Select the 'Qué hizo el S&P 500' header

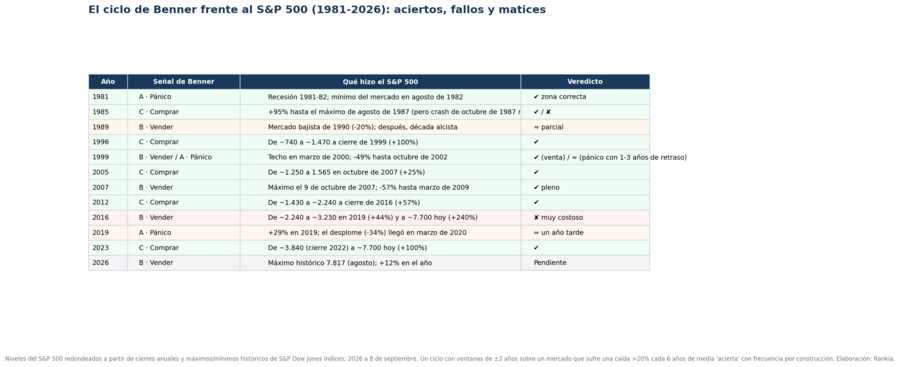pyautogui.click(x=380, y=82)
